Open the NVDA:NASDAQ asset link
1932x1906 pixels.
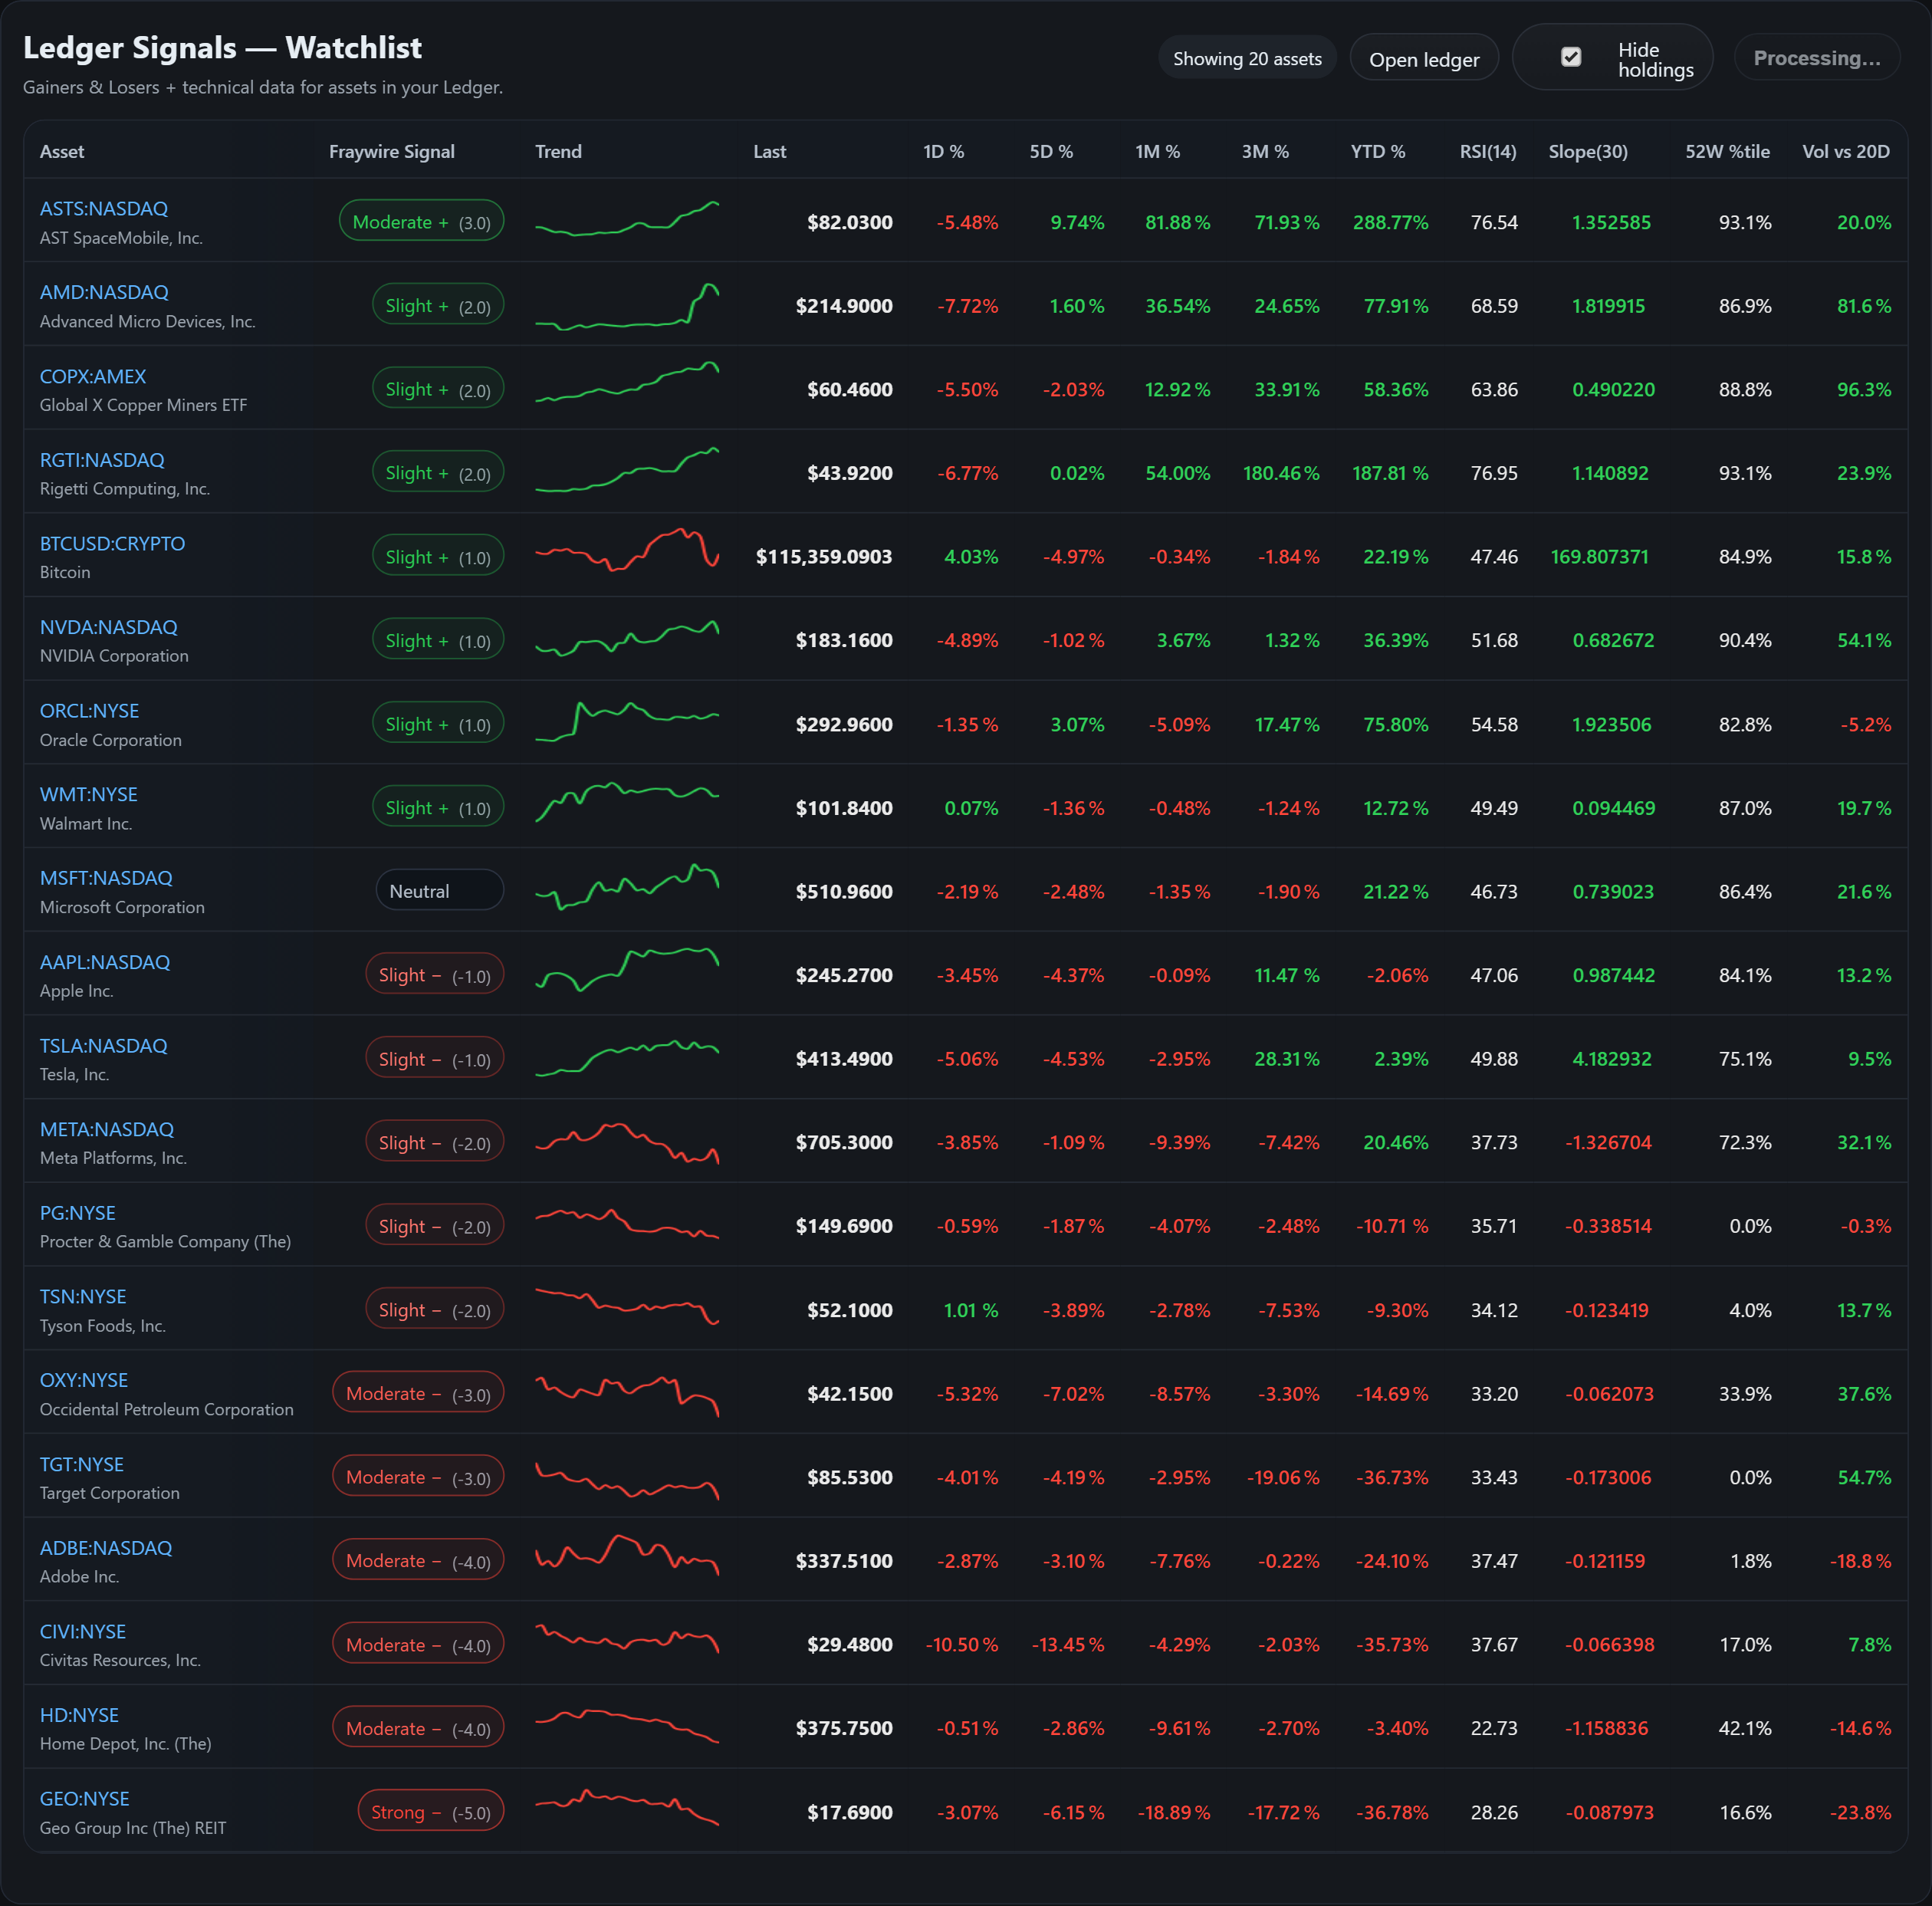108,627
